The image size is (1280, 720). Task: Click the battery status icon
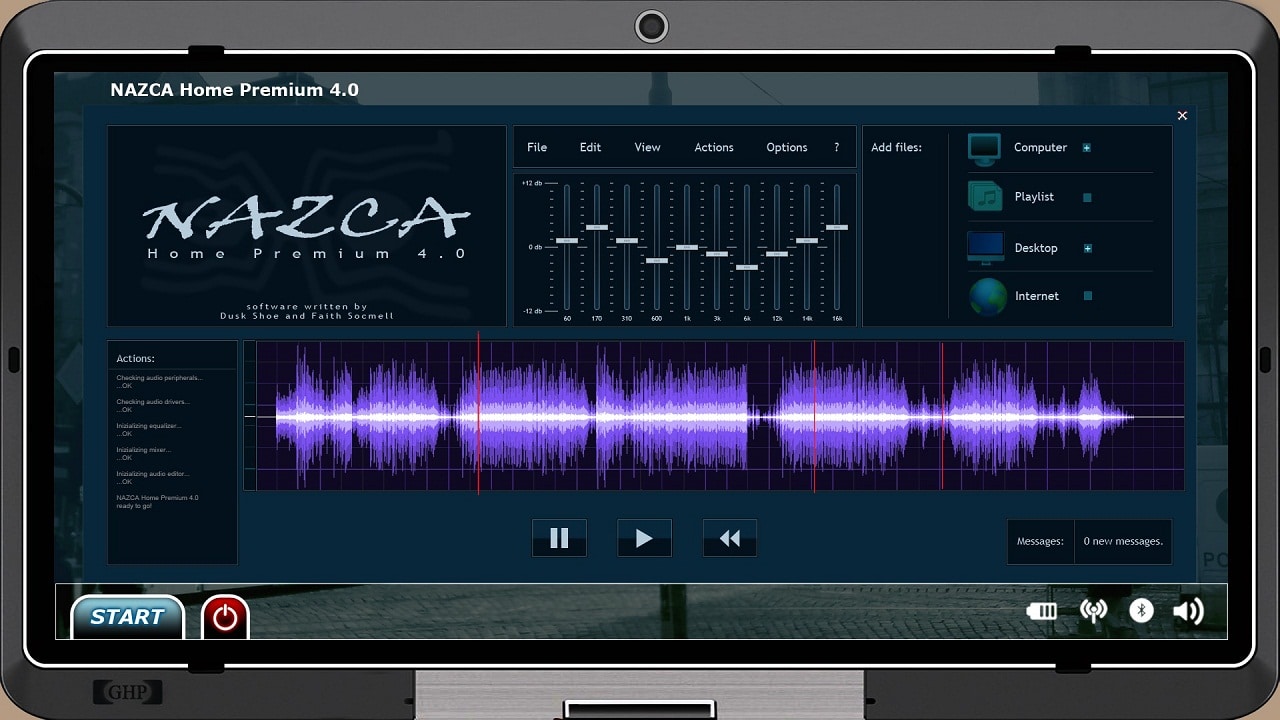pyautogui.click(x=1041, y=611)
